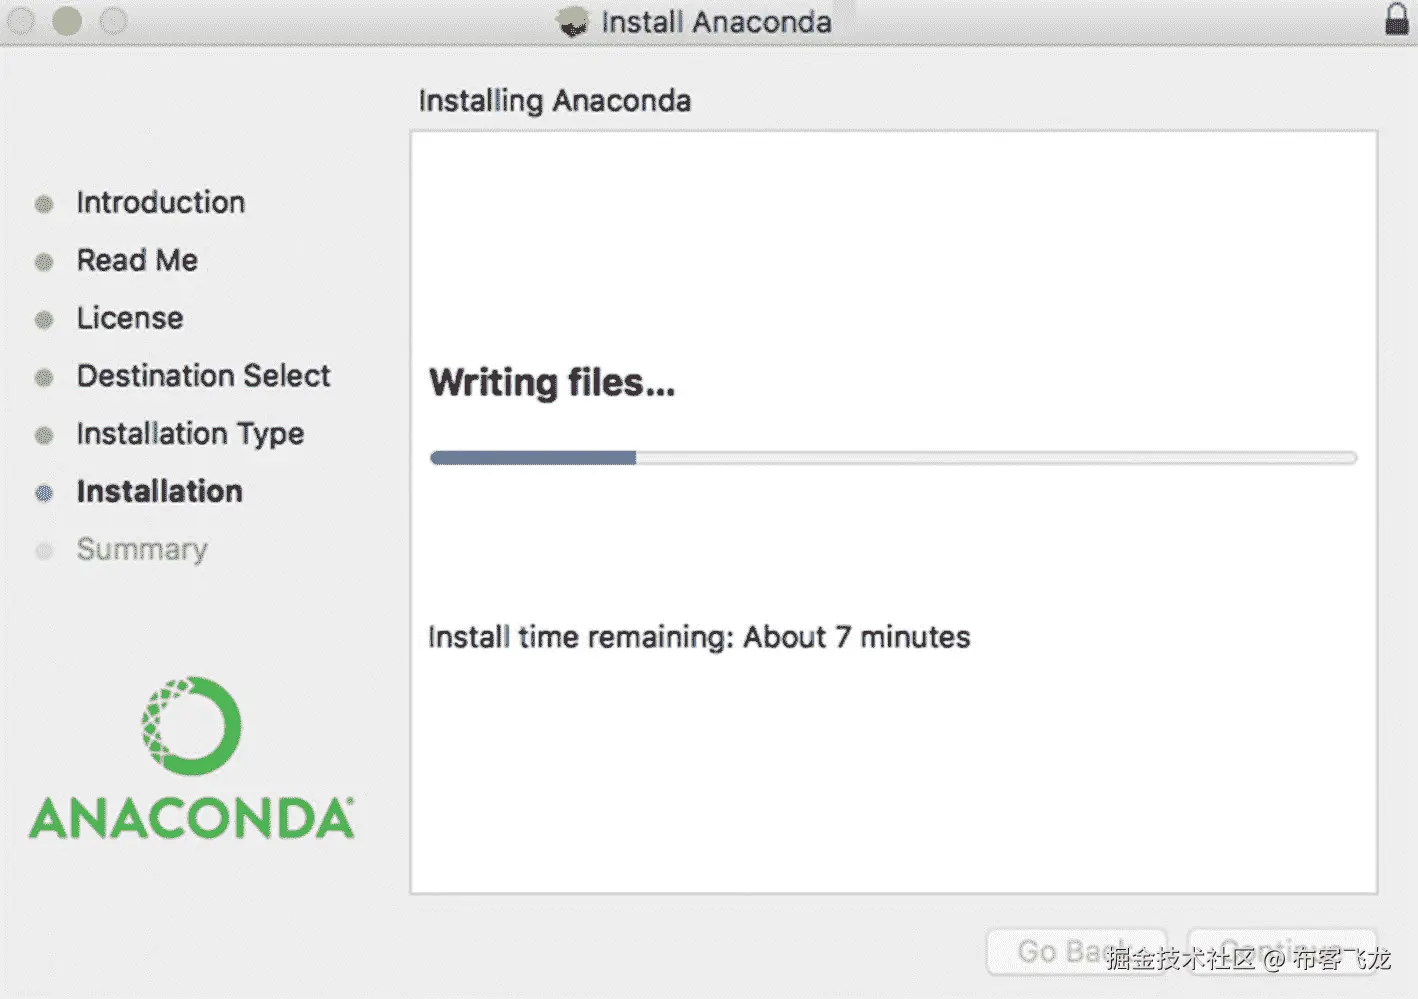
Task: Click the Installing Anaconda heading
Action: [555, 101]
